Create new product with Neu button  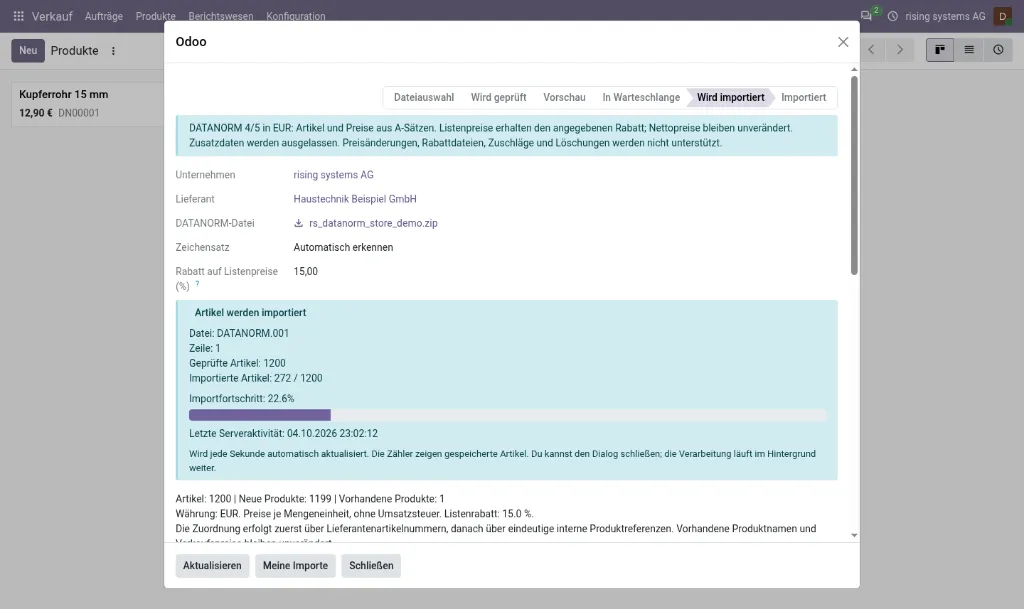click(28, 50)
